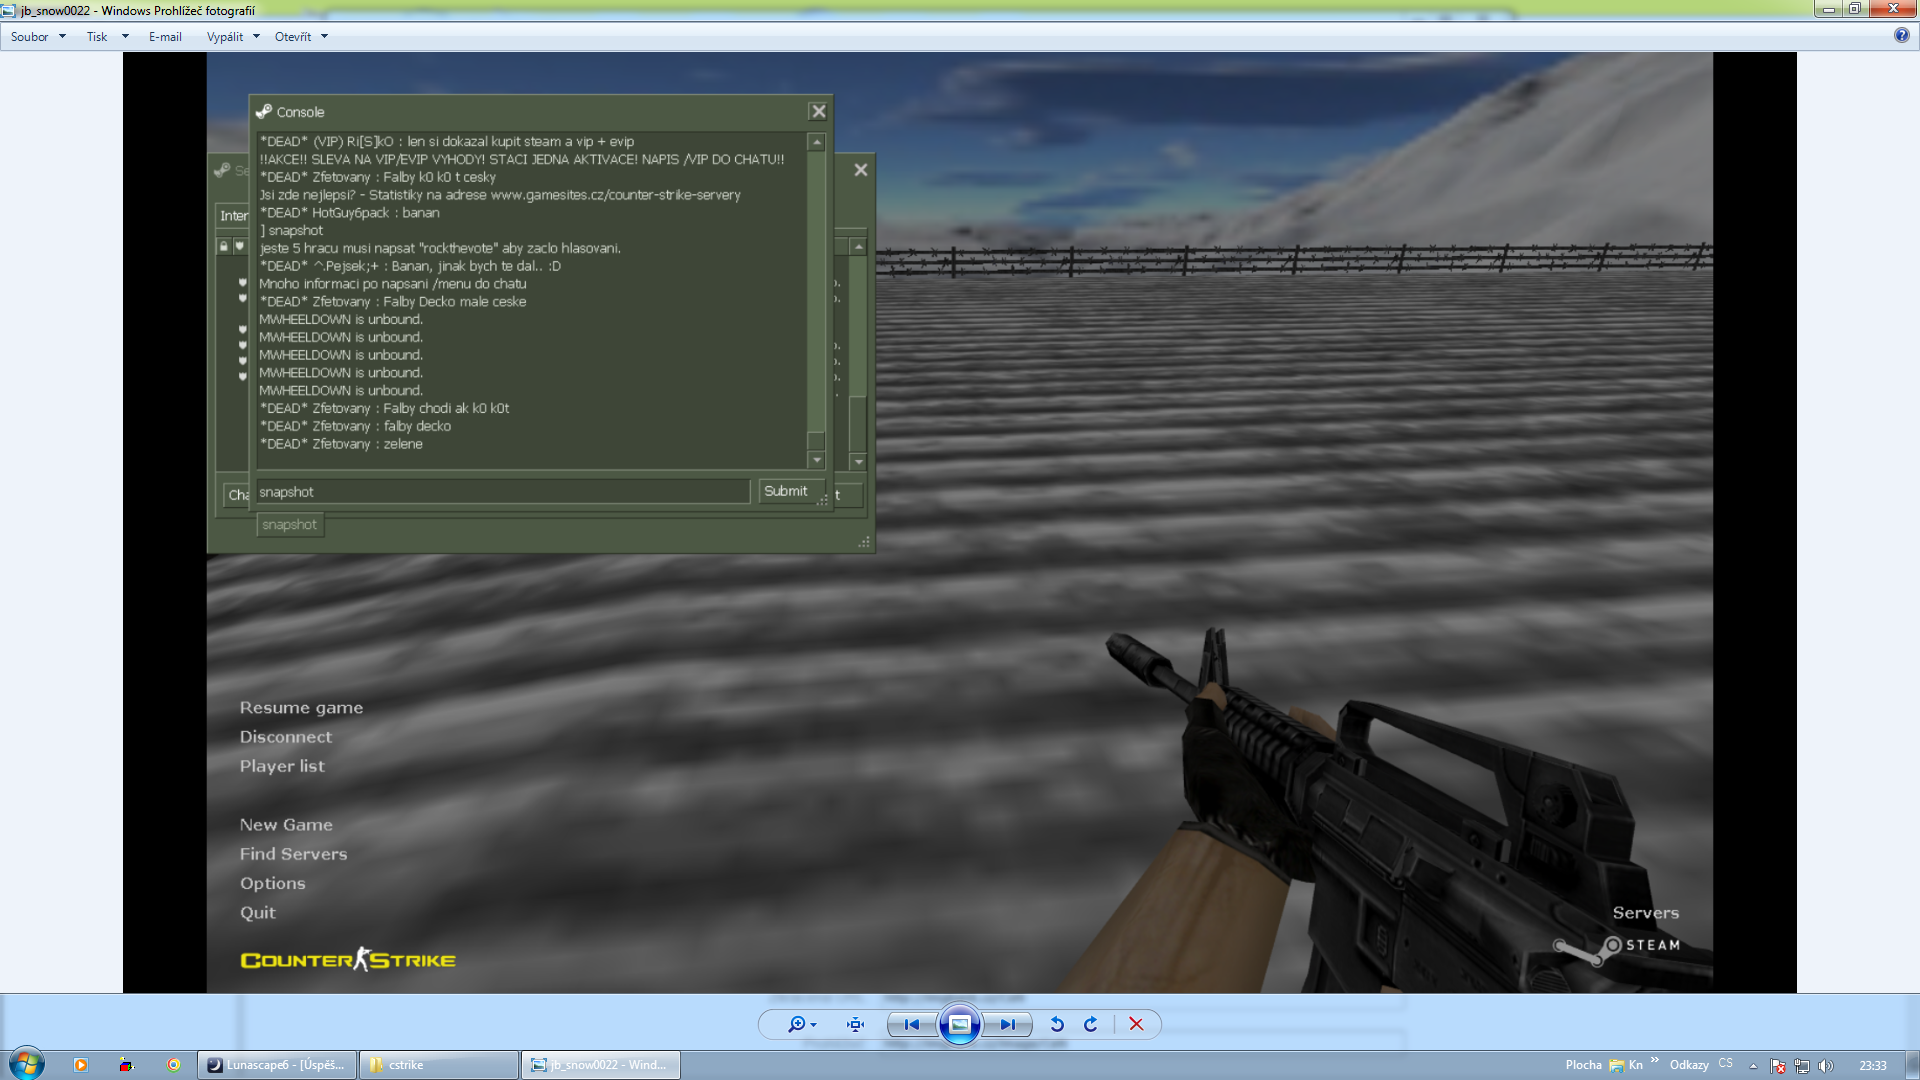Expand the Vypálit dropdown arrow
This screenshot has height=1080, width=1920.
click(256, 37)
